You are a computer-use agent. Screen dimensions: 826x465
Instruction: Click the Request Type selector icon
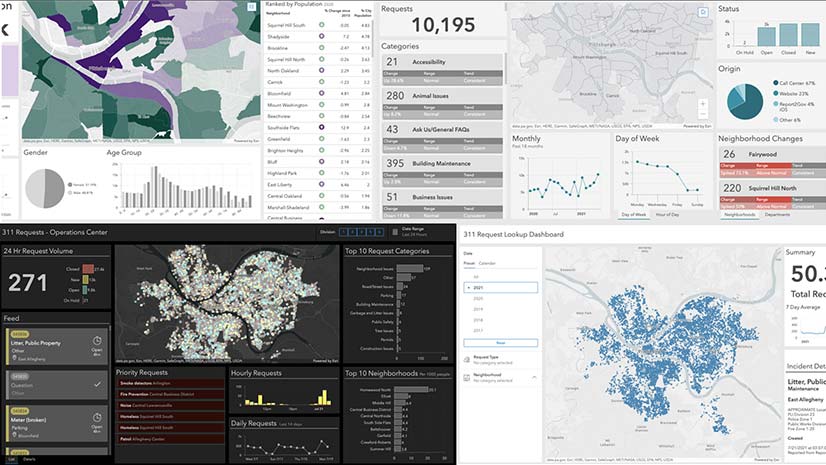tap(467, 360)
